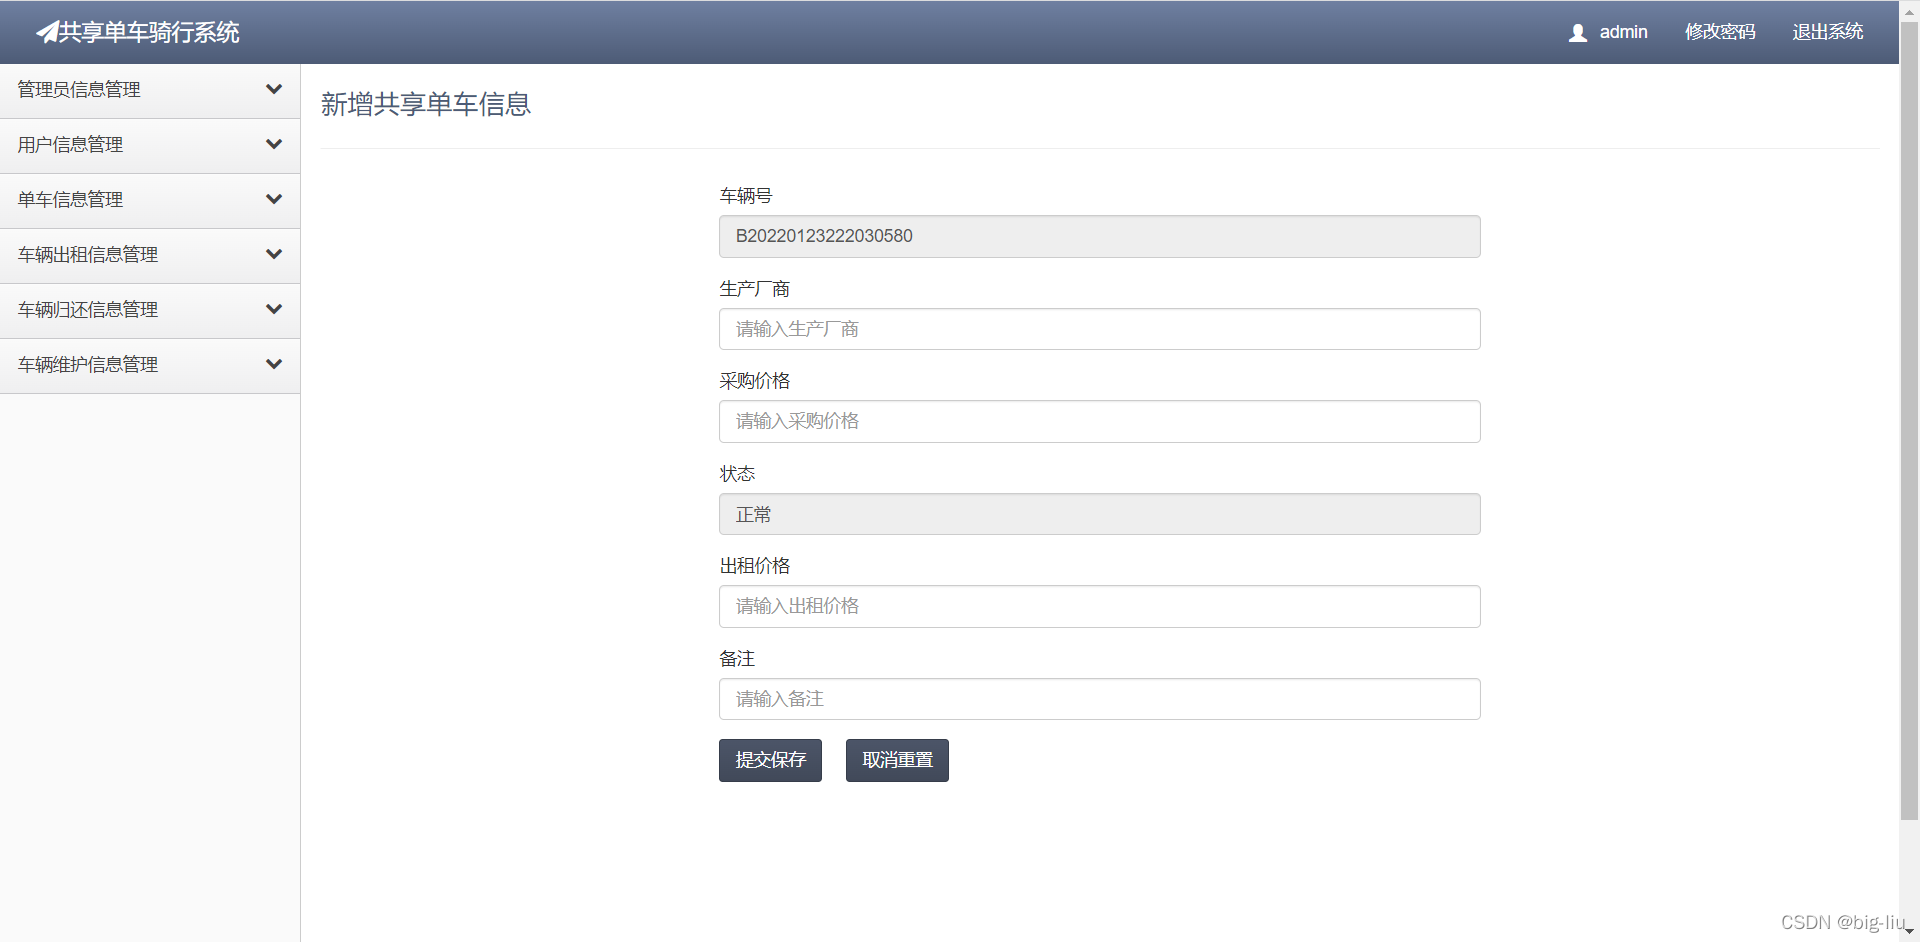The width and height of the screenshot is (1920, 942).
Task: Select 车辆维护信息管理 menu item
Action: coord(150,365)
